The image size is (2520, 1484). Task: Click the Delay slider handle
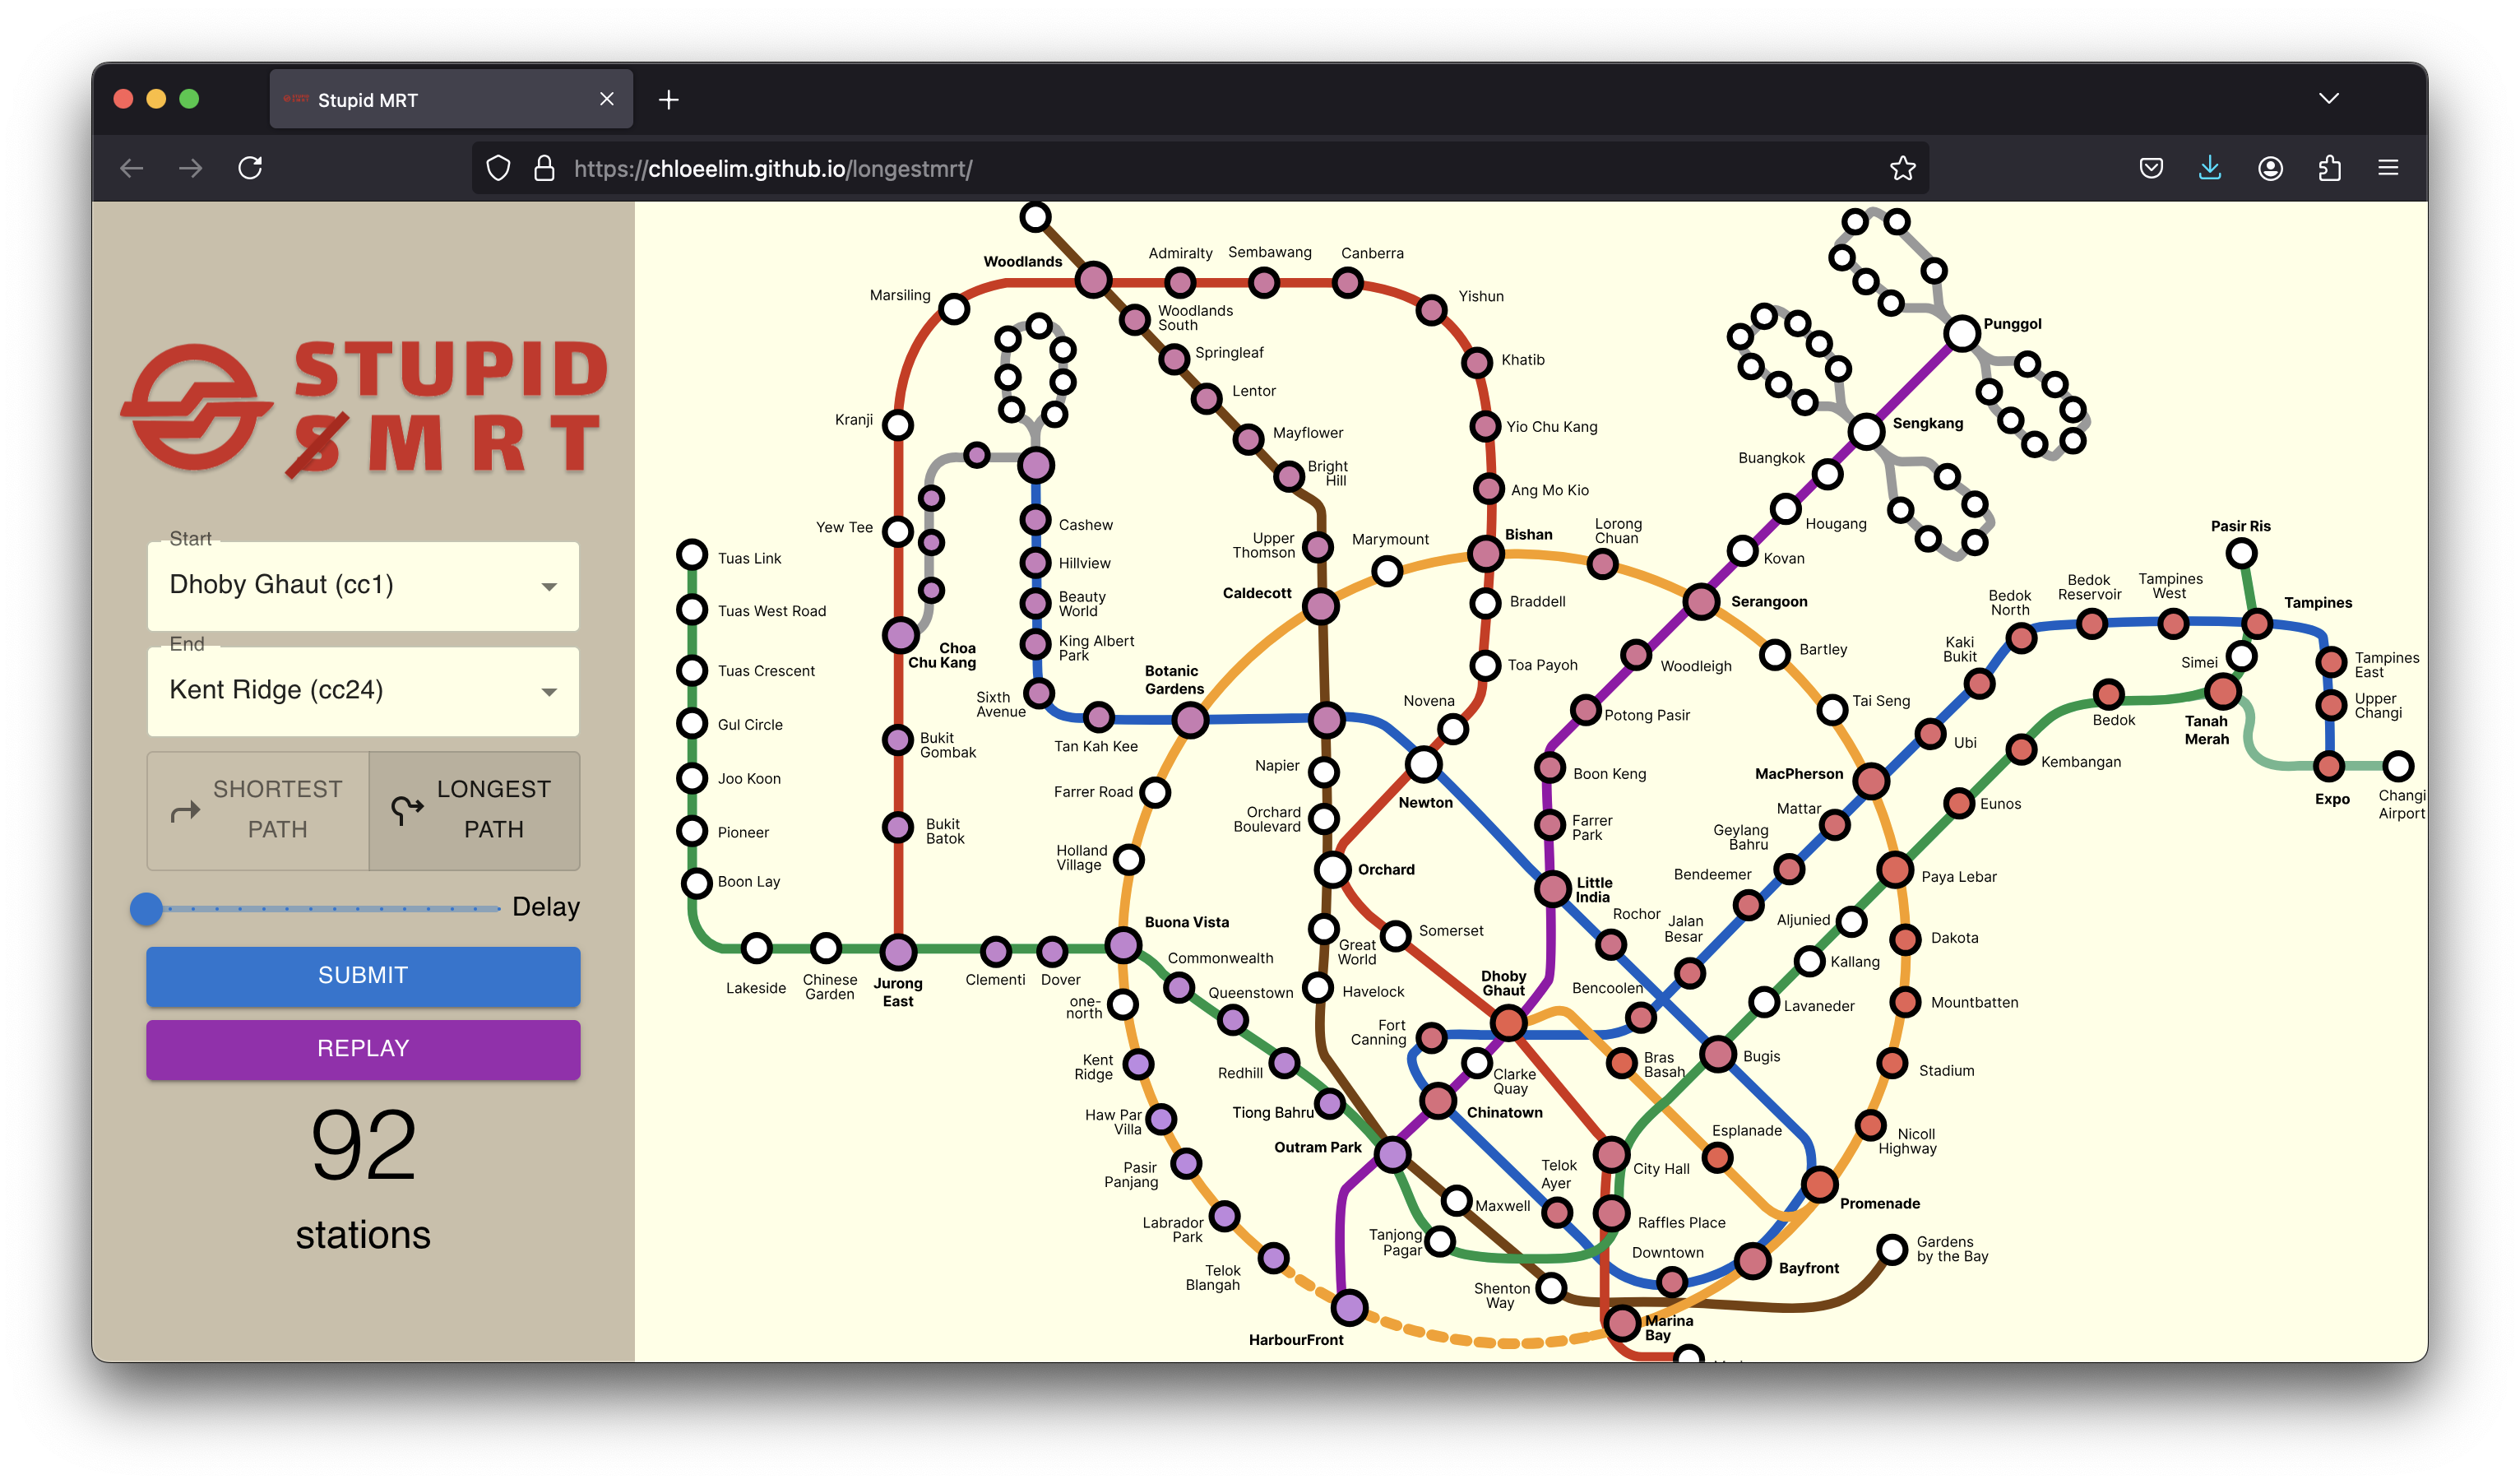click(147, 908)
